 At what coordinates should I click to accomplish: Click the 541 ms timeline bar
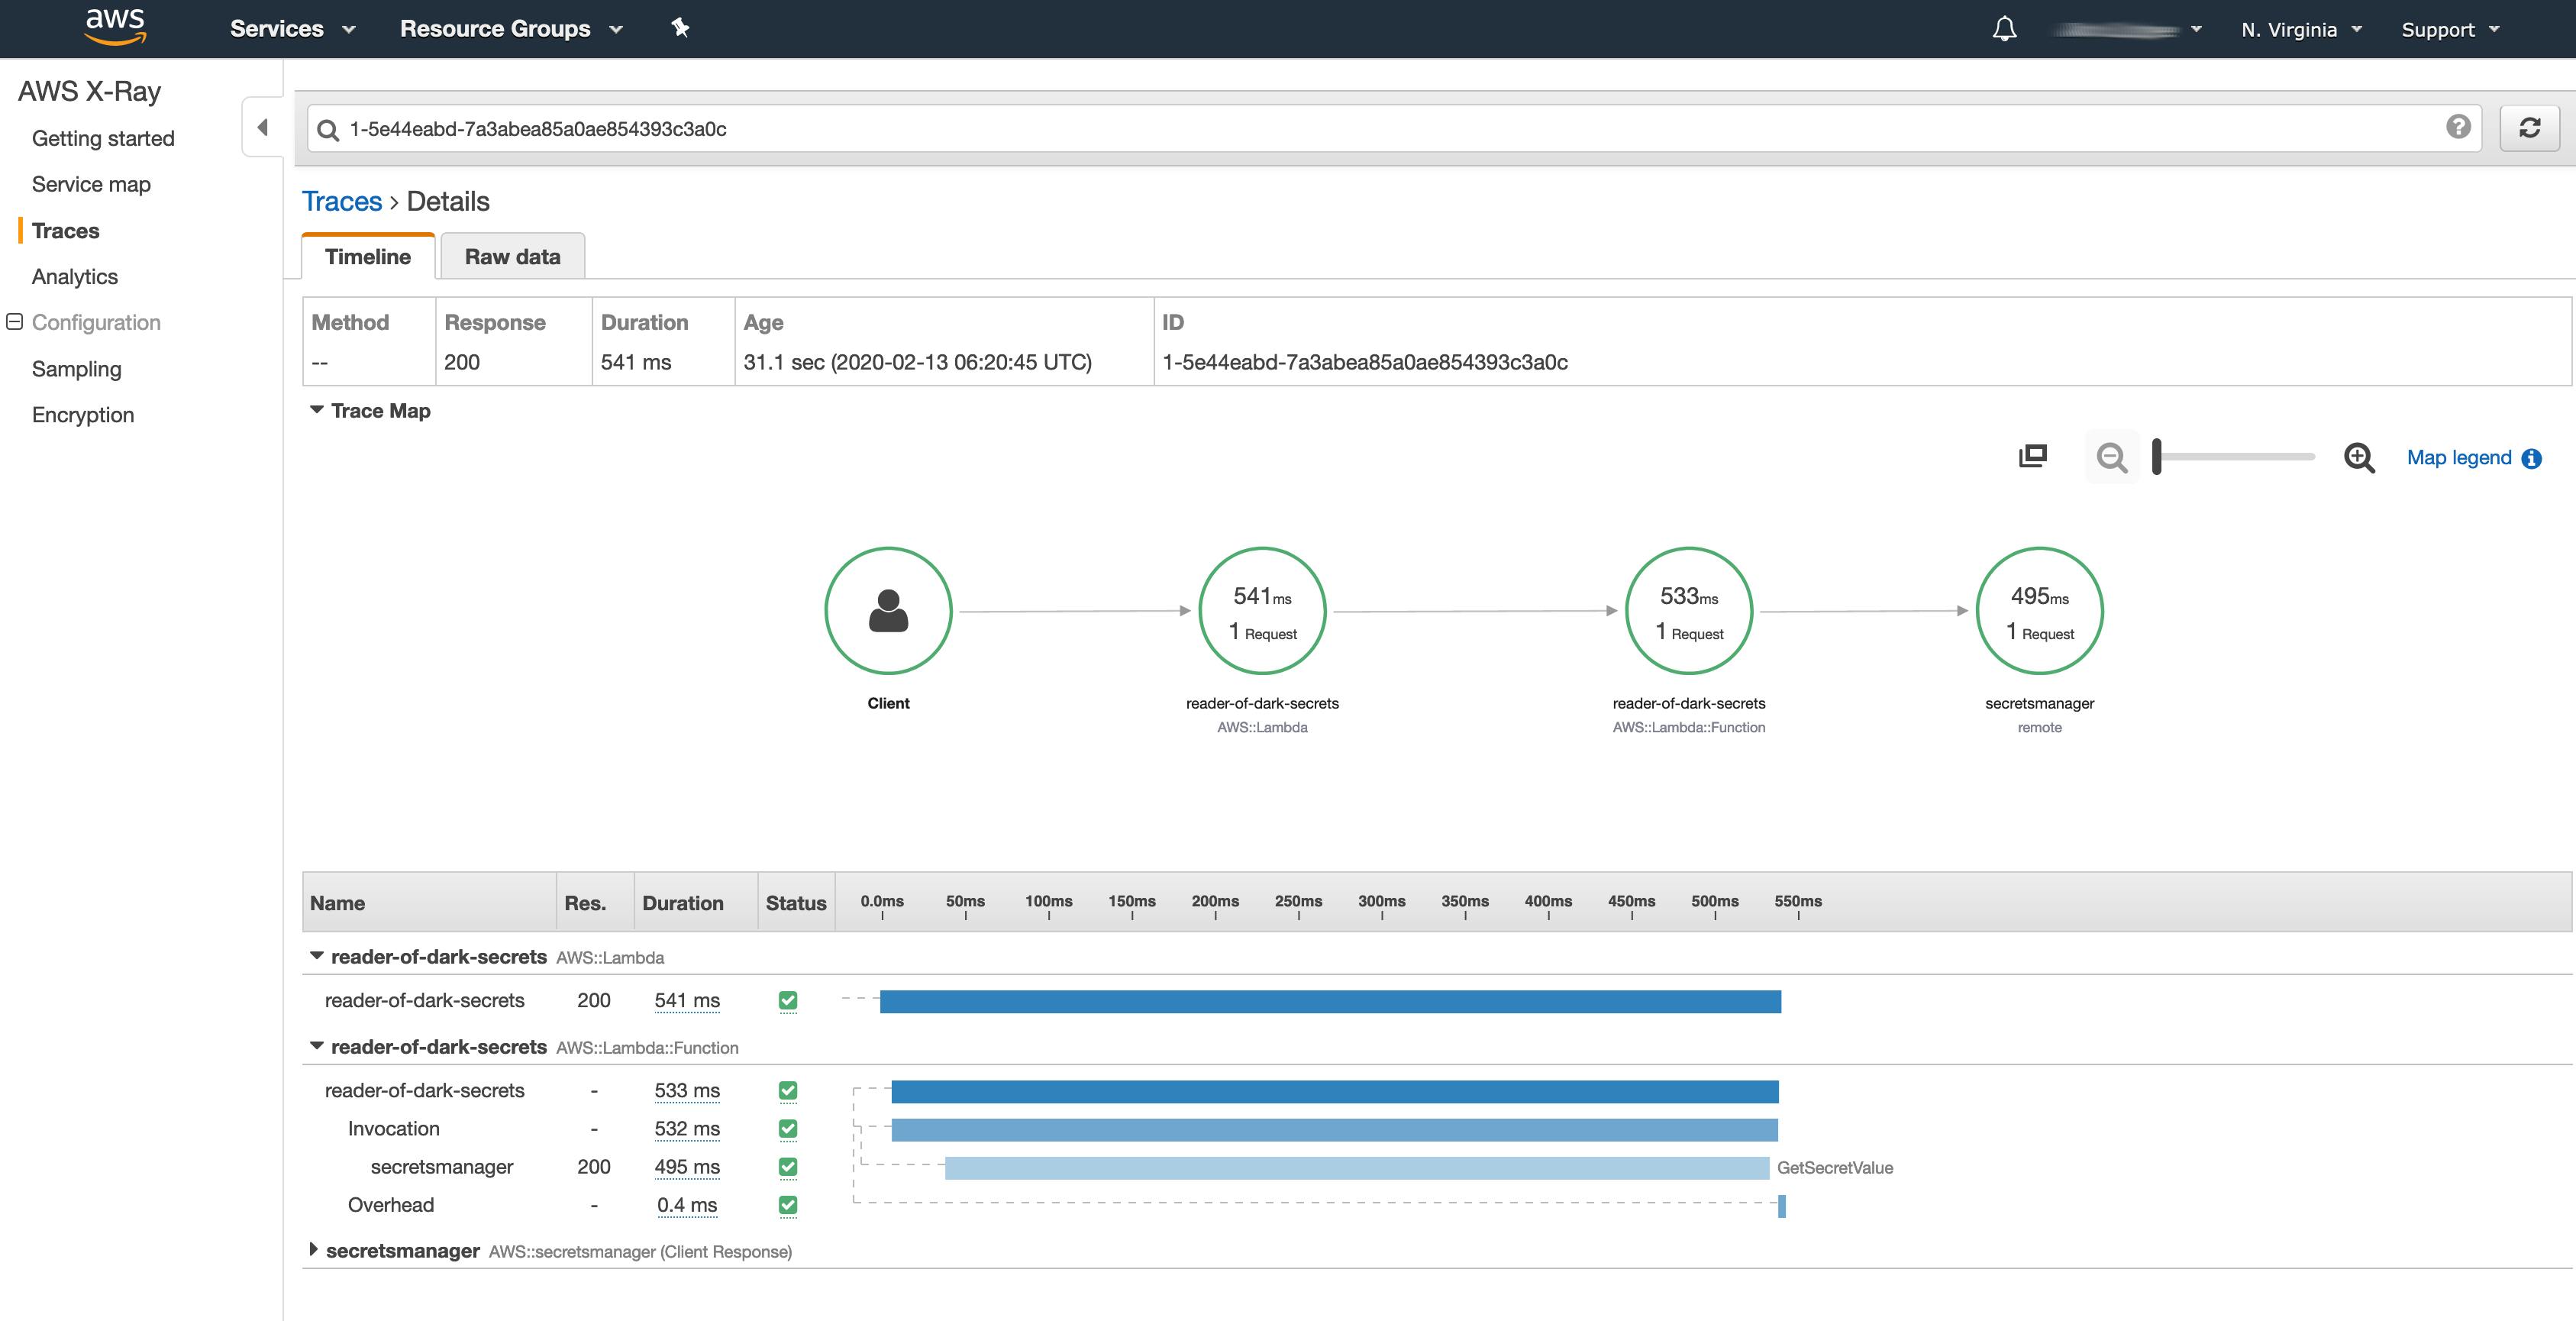(x=1330, y=1001)
